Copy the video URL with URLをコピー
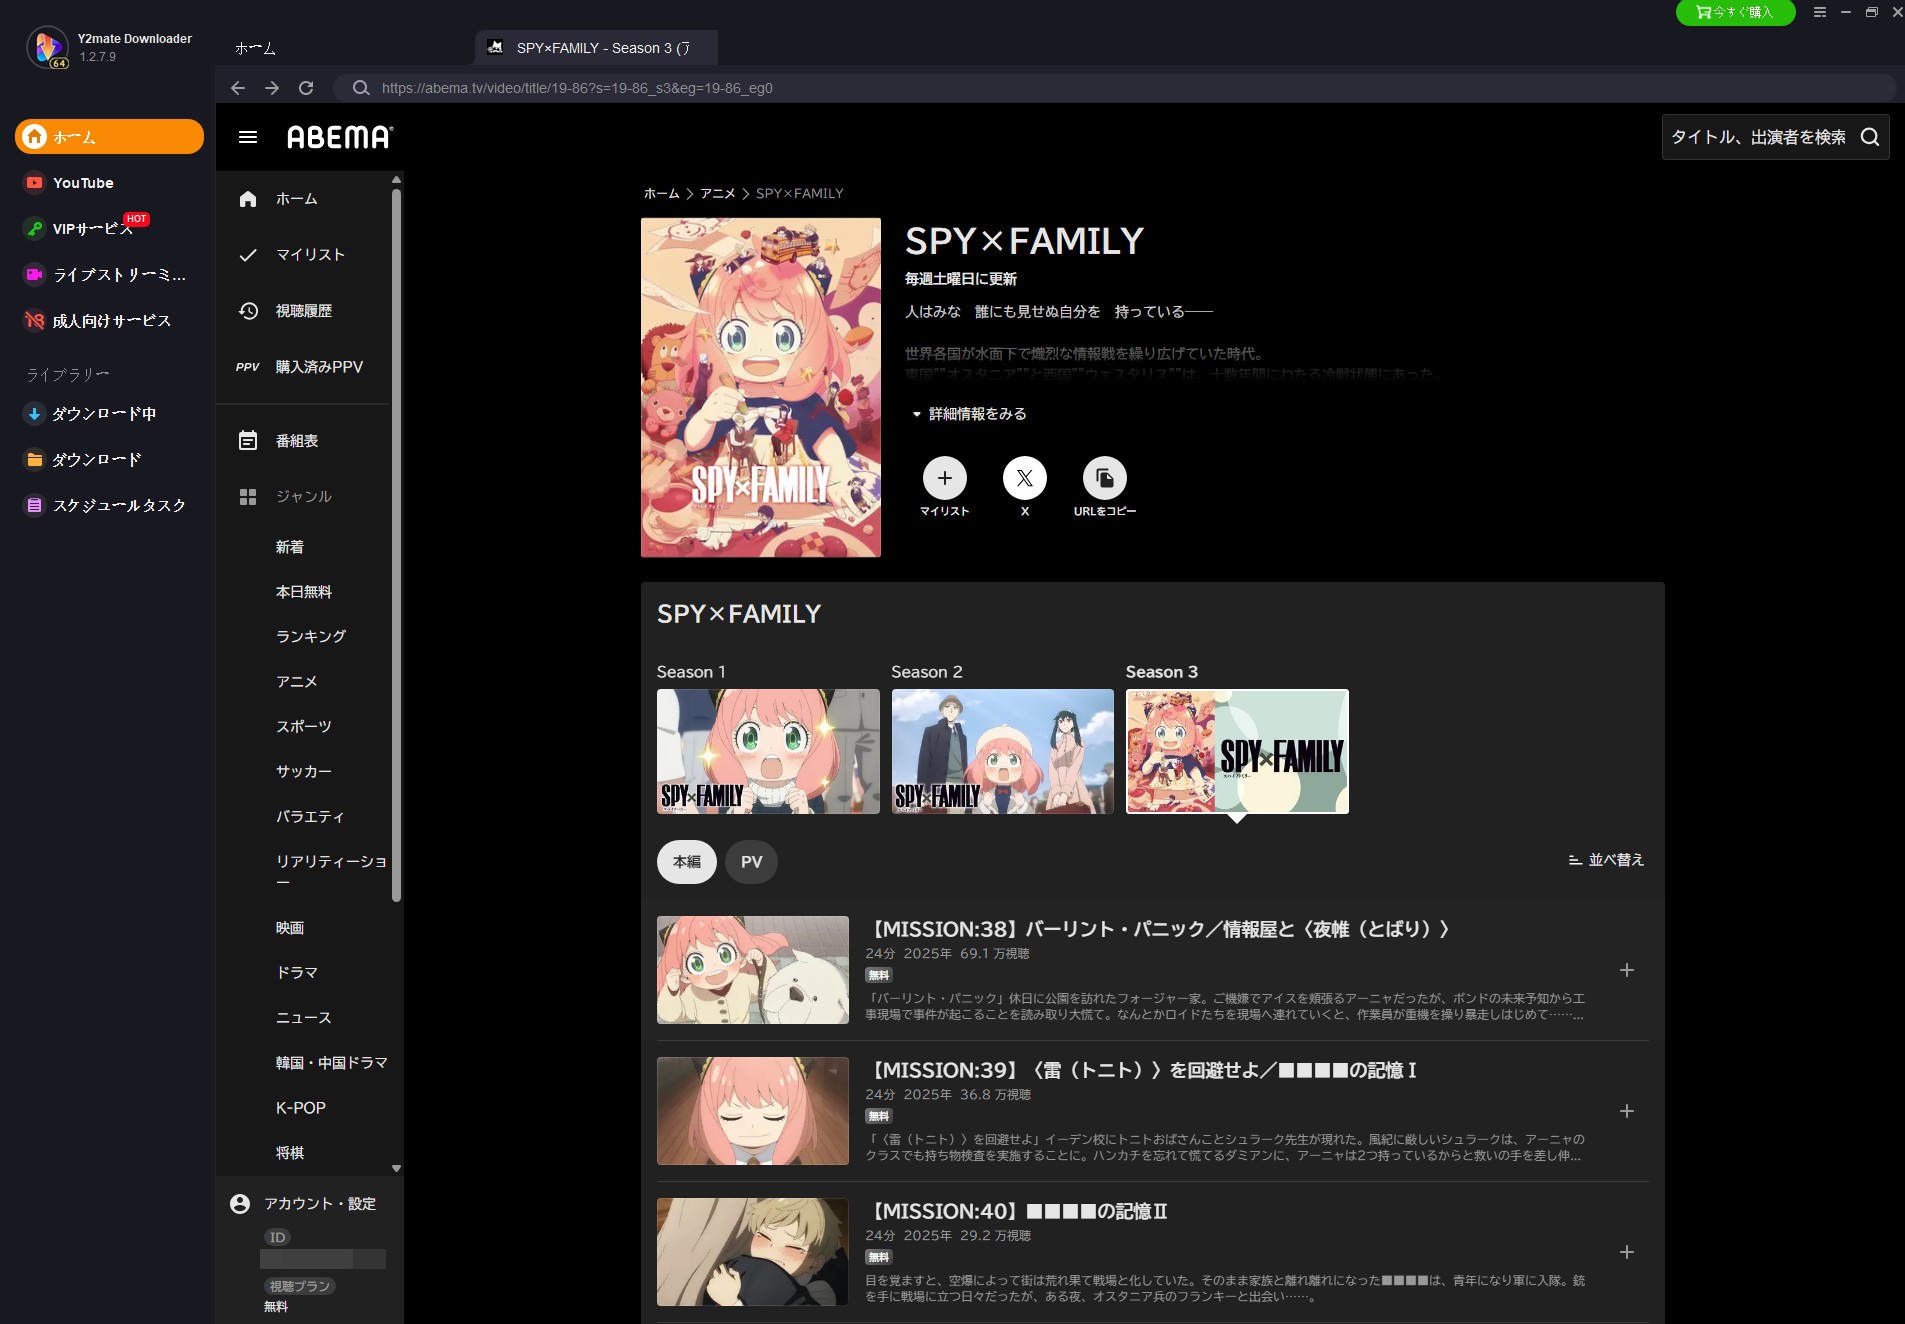Image resolution: width=1905 pixels, height=1324 pixels. (1105, 478)
